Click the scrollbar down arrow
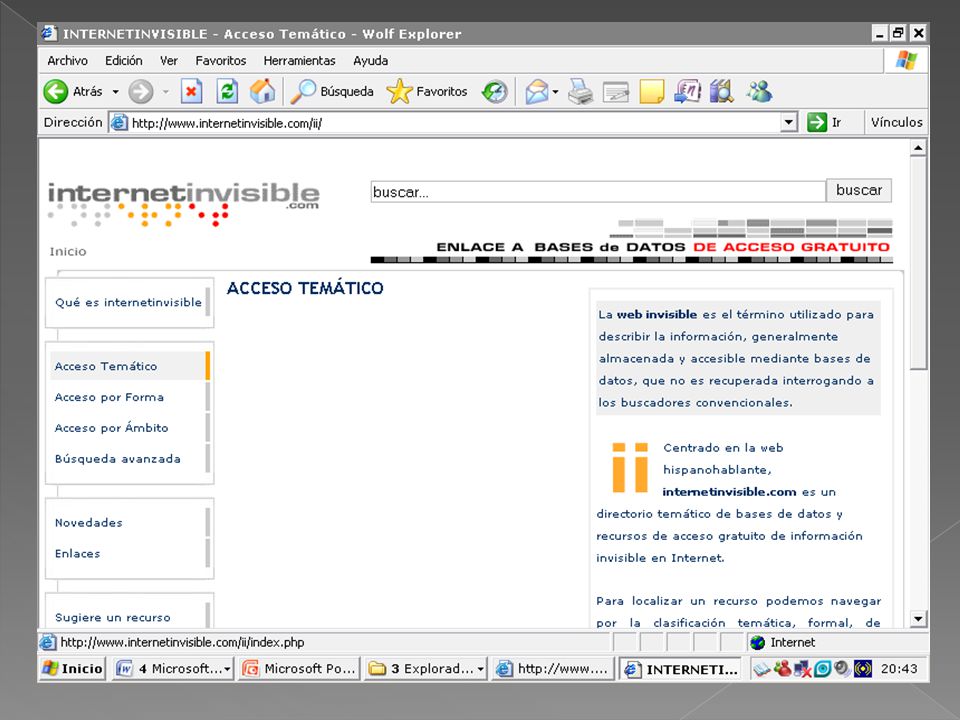The height and width of the screenshot is (720, 960). [918, 618]
